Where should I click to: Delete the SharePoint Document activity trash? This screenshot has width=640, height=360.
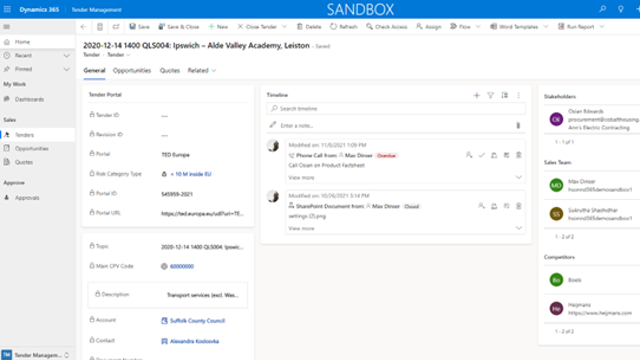click(519, 206)
